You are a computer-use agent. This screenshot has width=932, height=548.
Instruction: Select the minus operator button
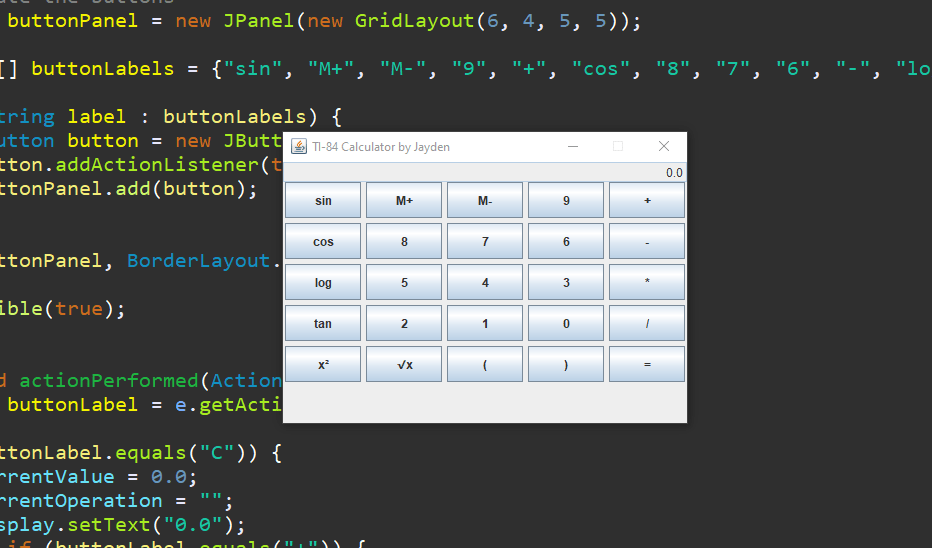(647, 241)
